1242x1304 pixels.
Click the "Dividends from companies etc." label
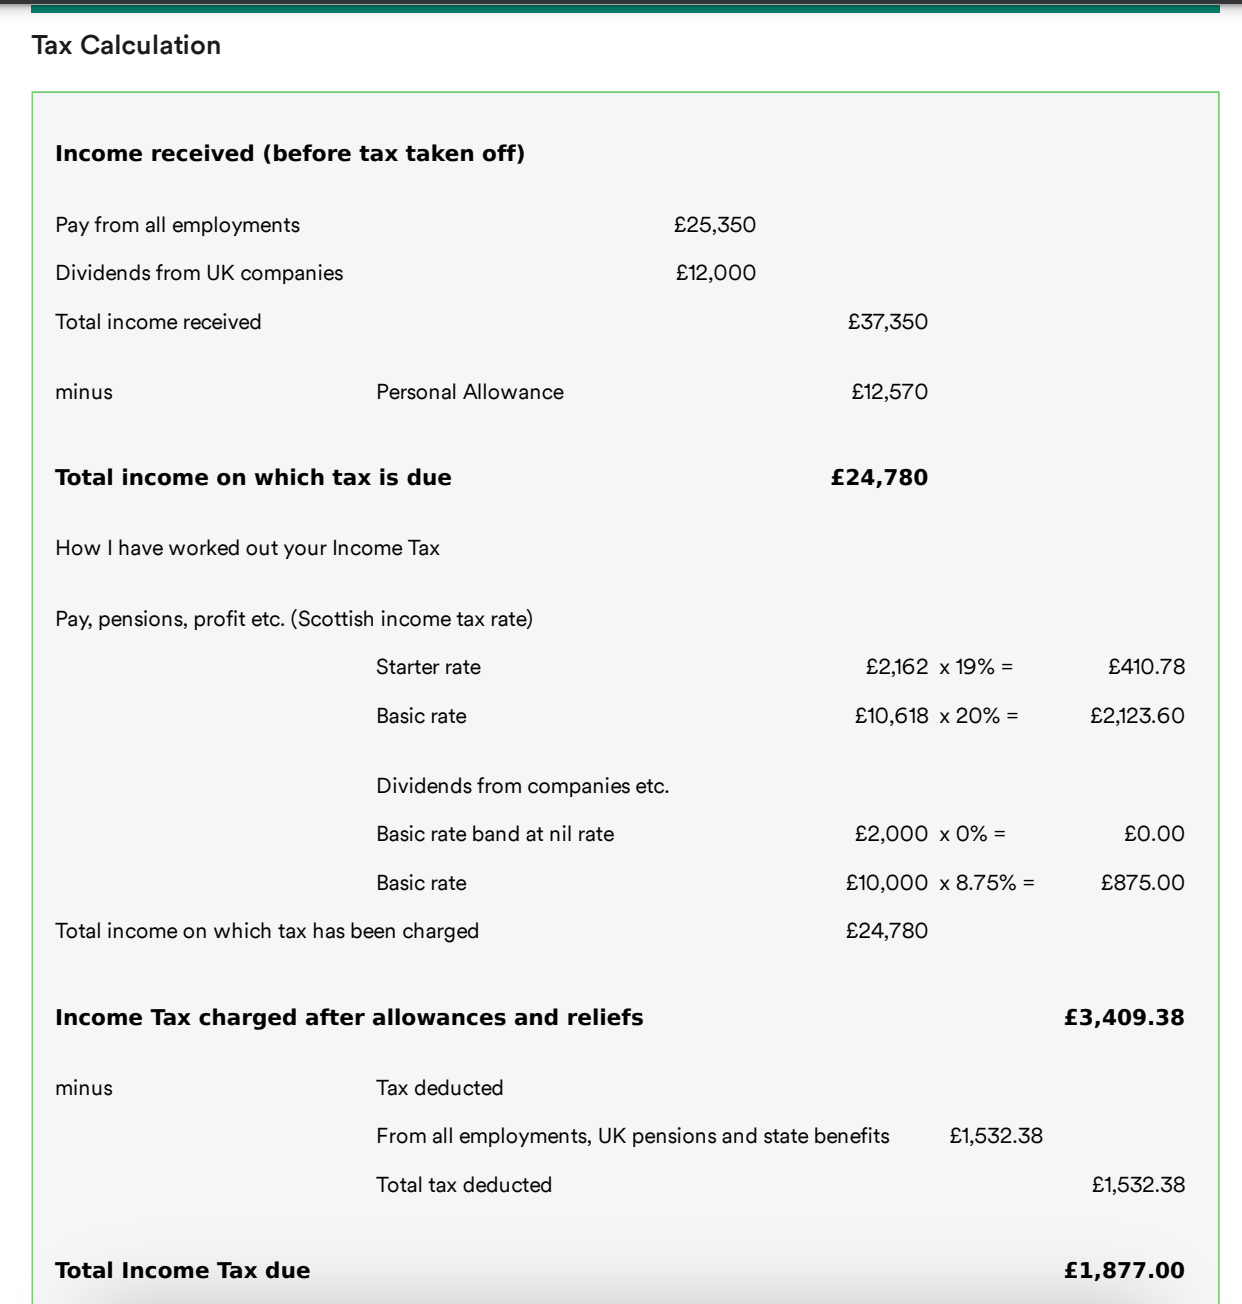click(522, 786)
